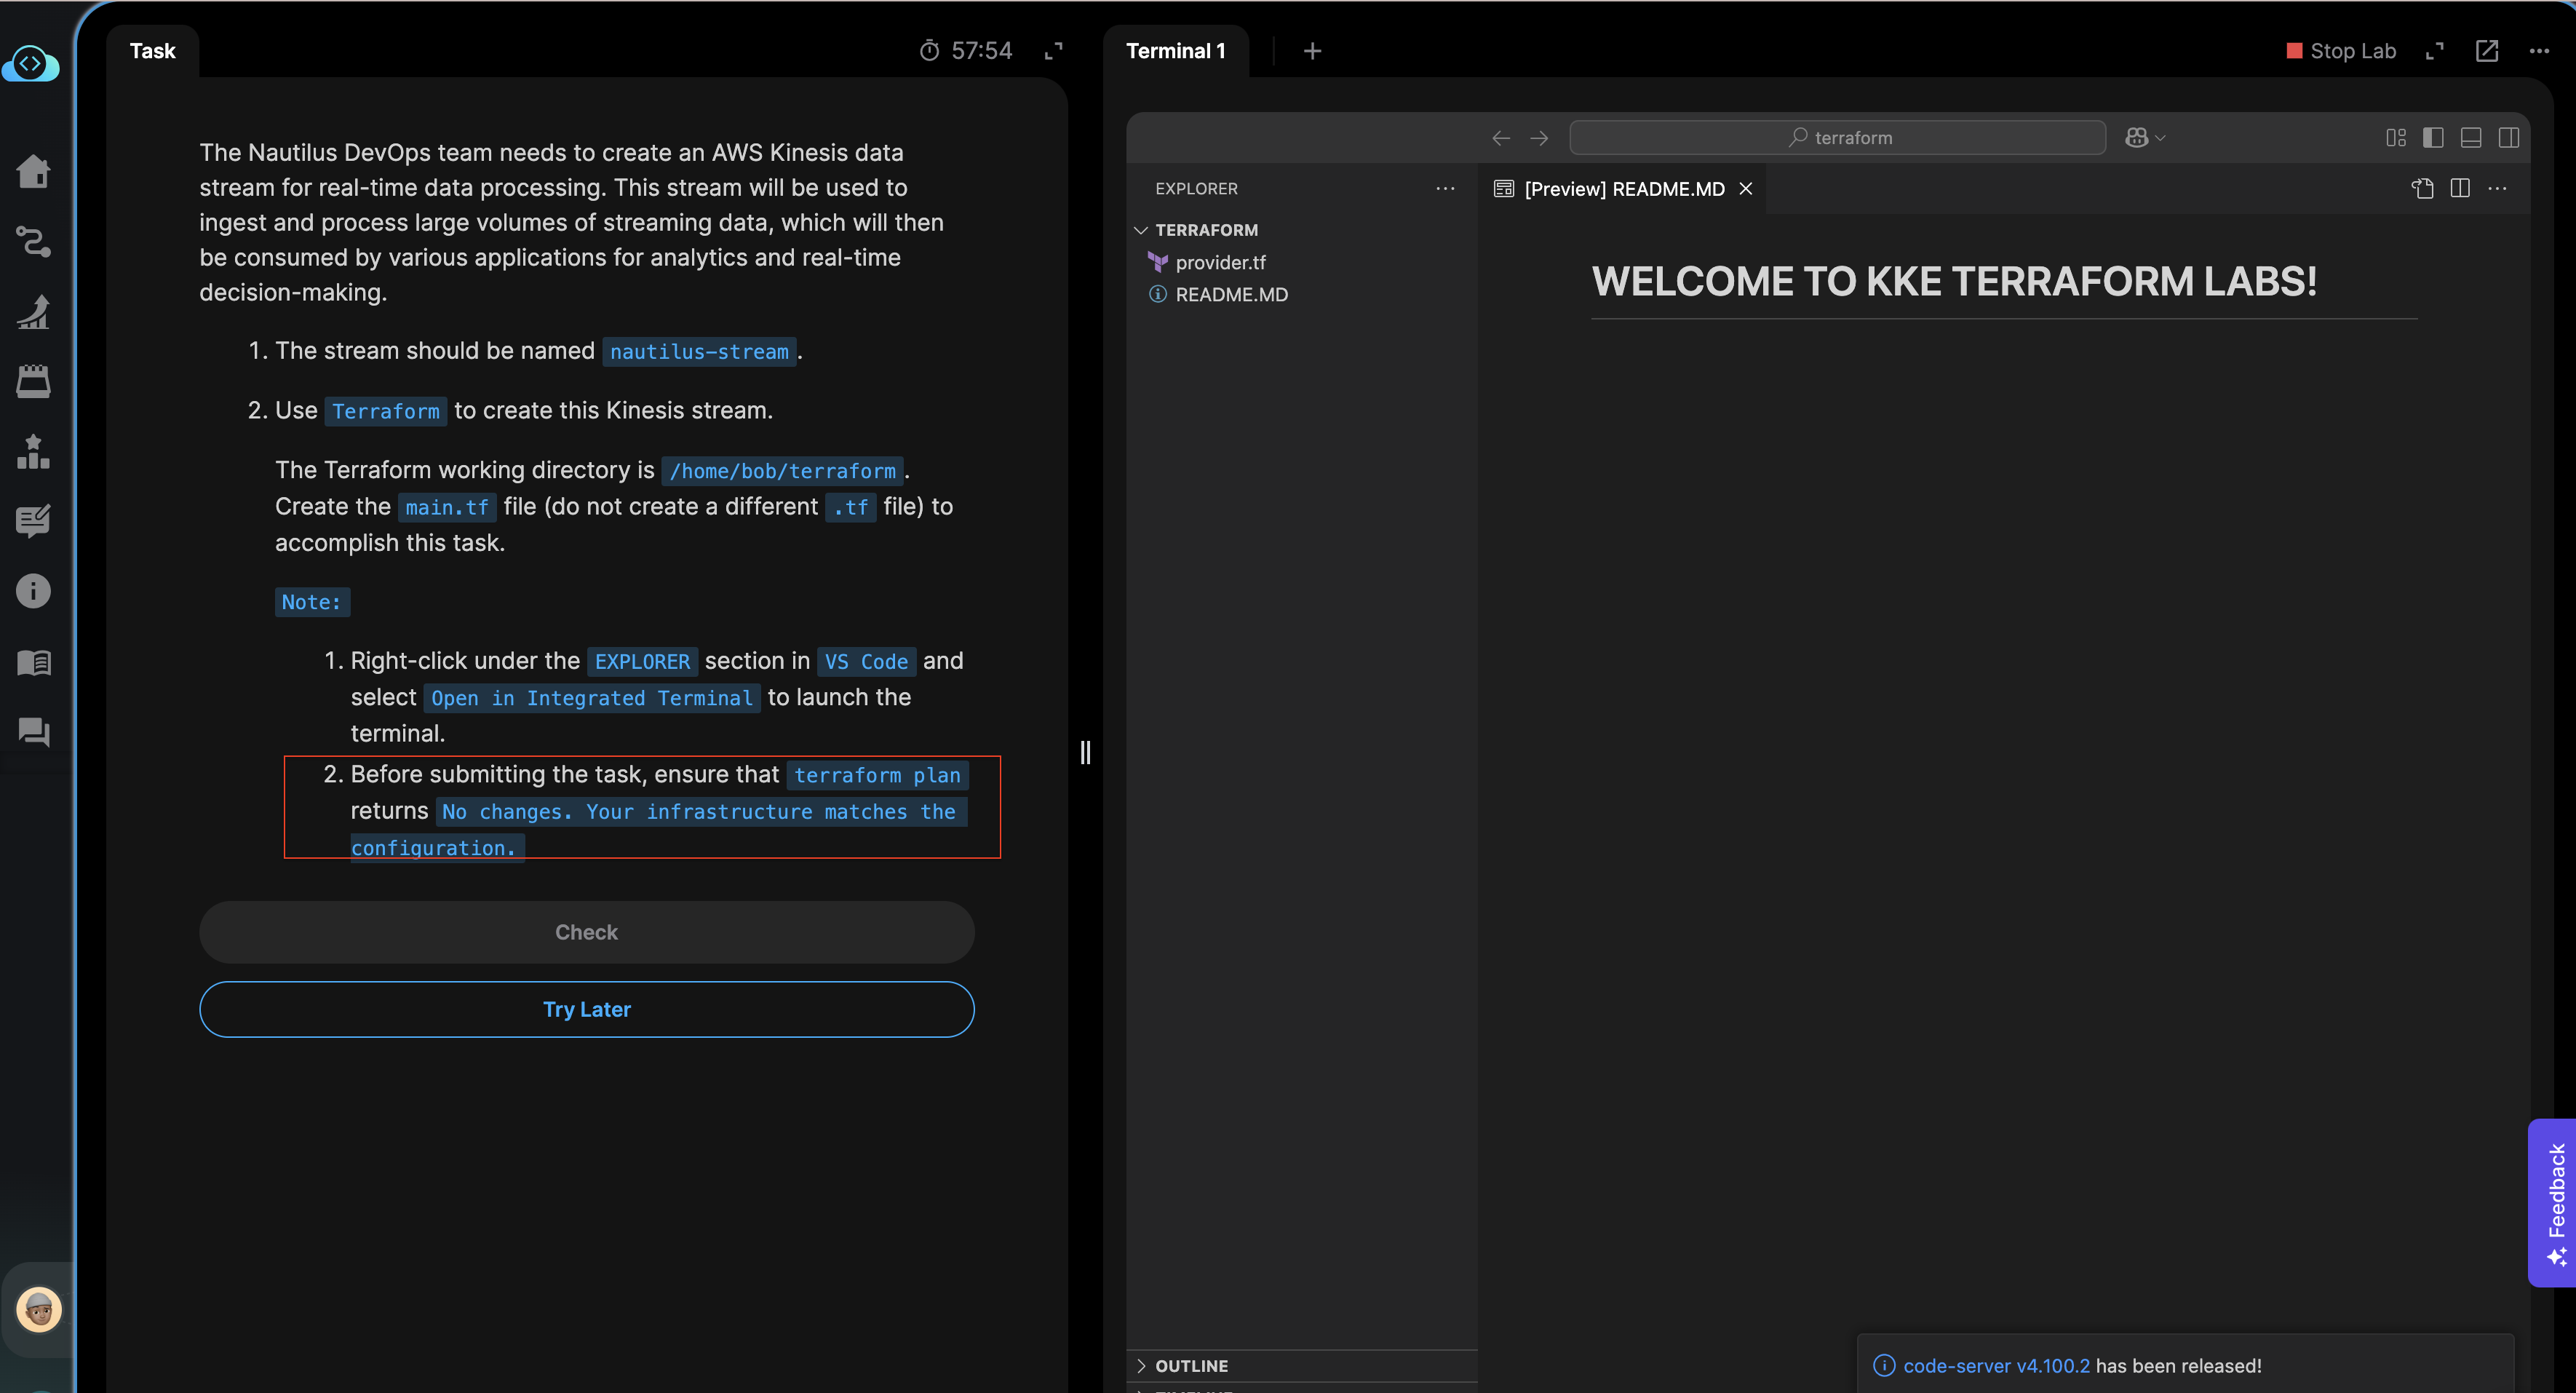Open the learning paths route icon

[x=33, y=241]
